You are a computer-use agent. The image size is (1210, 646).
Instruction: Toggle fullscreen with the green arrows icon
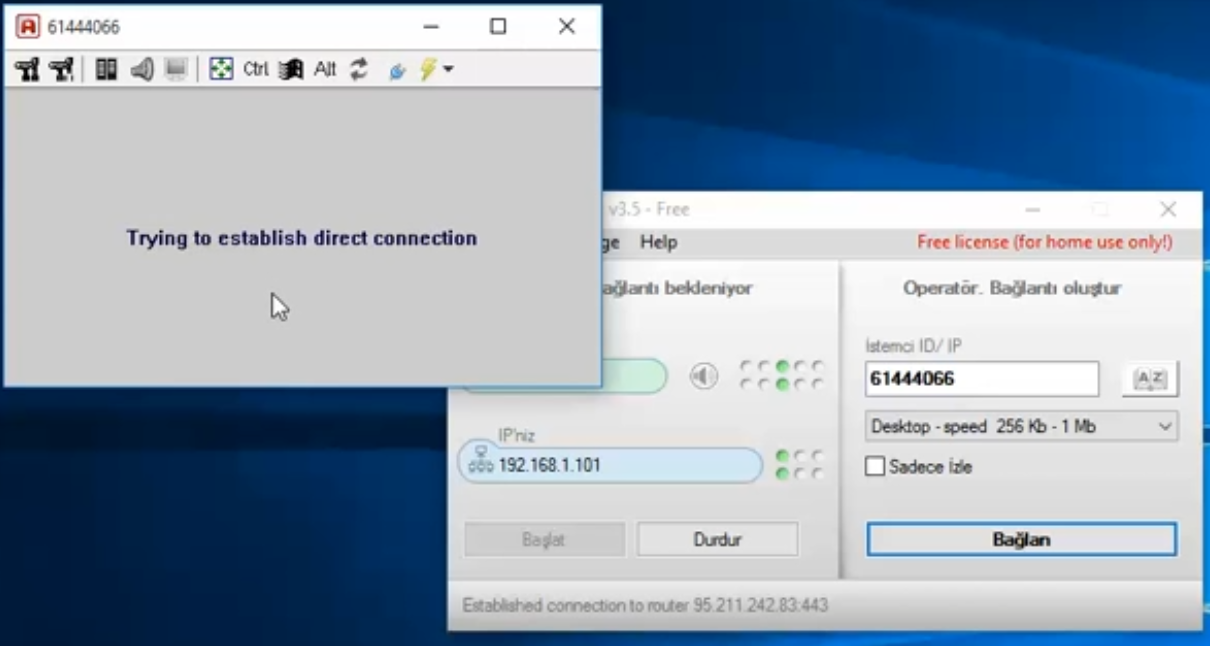click(x=221, y=70)
